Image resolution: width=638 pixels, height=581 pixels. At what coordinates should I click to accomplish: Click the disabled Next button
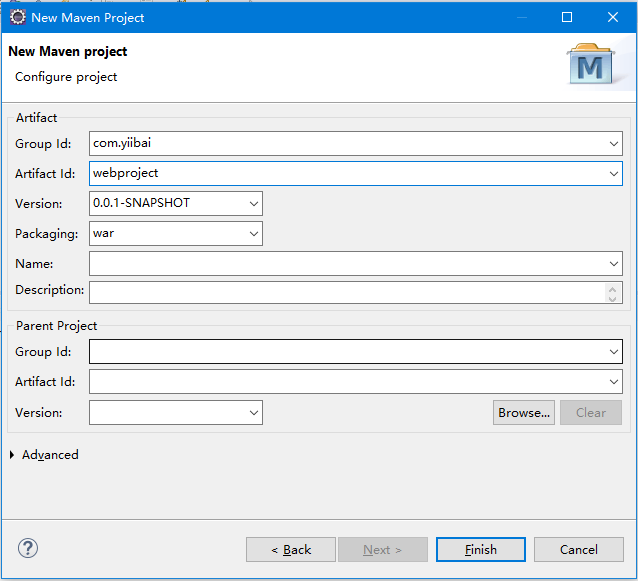(x=382, y=550)
